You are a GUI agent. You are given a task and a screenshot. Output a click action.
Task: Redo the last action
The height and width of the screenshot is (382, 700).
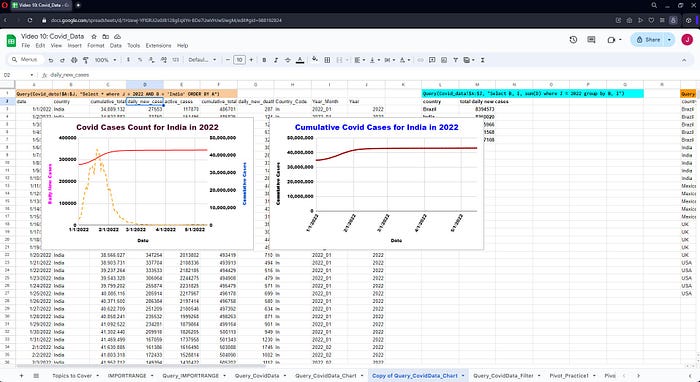click(62, 60)
